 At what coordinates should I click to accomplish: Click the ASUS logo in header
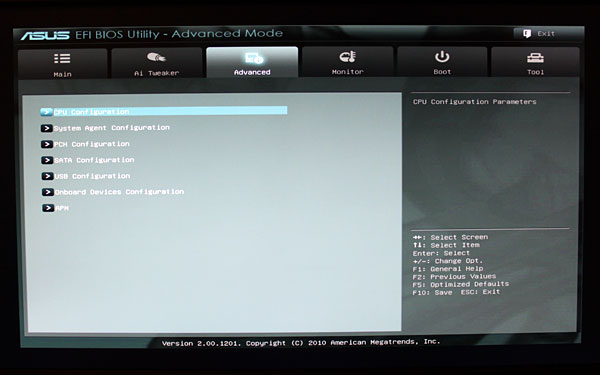tap(45, 36)
